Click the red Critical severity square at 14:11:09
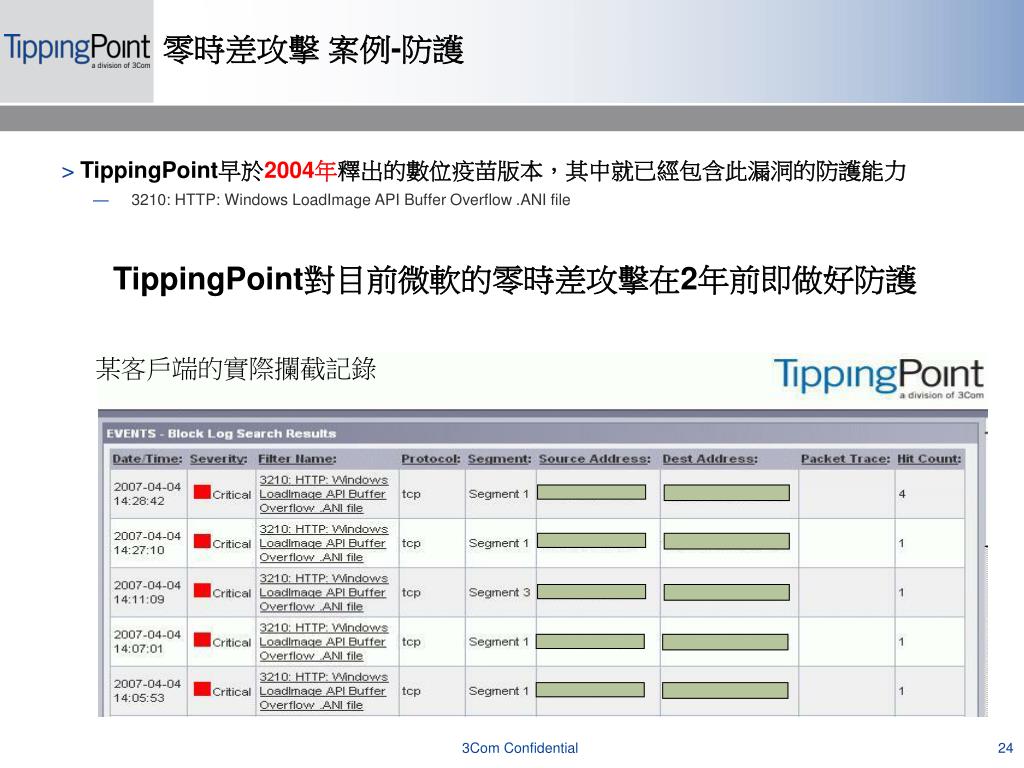 pyautogui.click(x=202, y=591)
